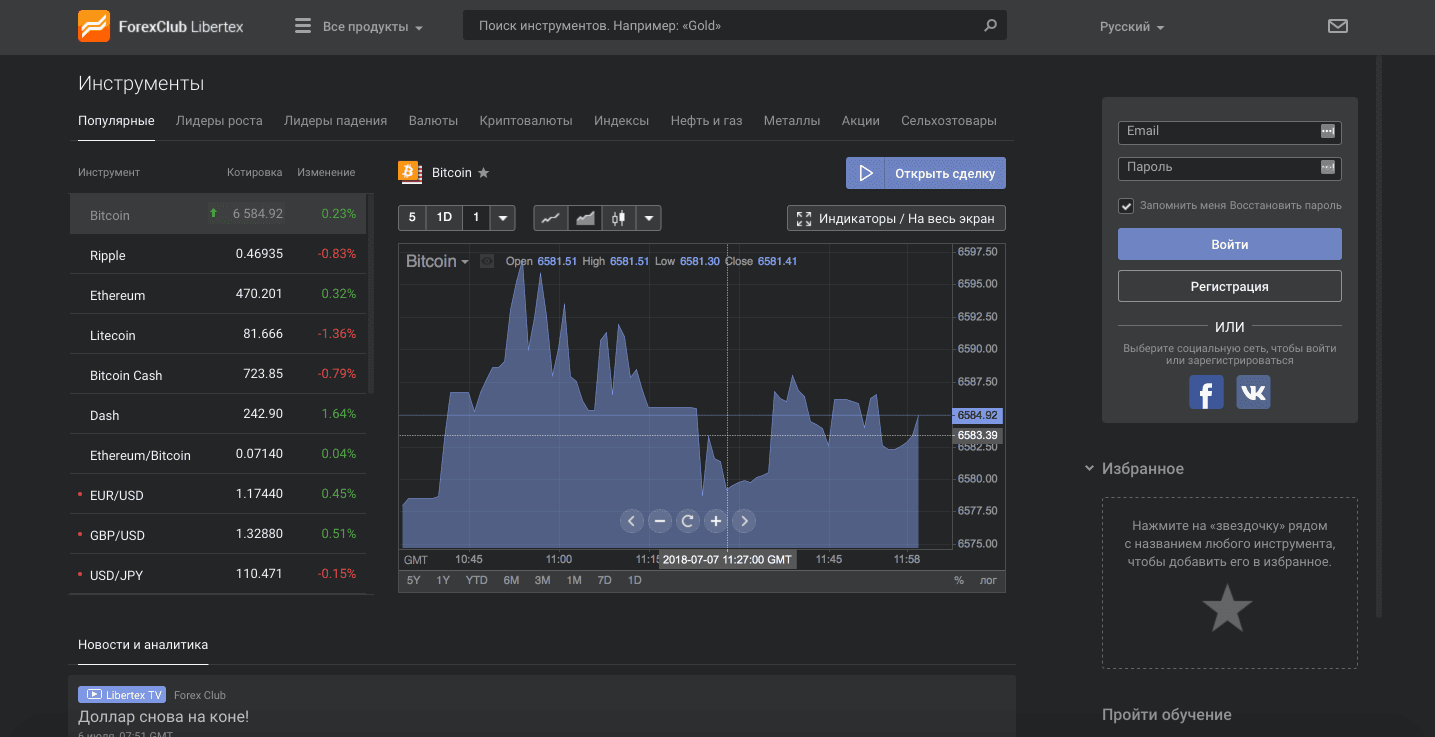
Task: Click the Открыть сделку button
Action: click(x=926, y=173)
